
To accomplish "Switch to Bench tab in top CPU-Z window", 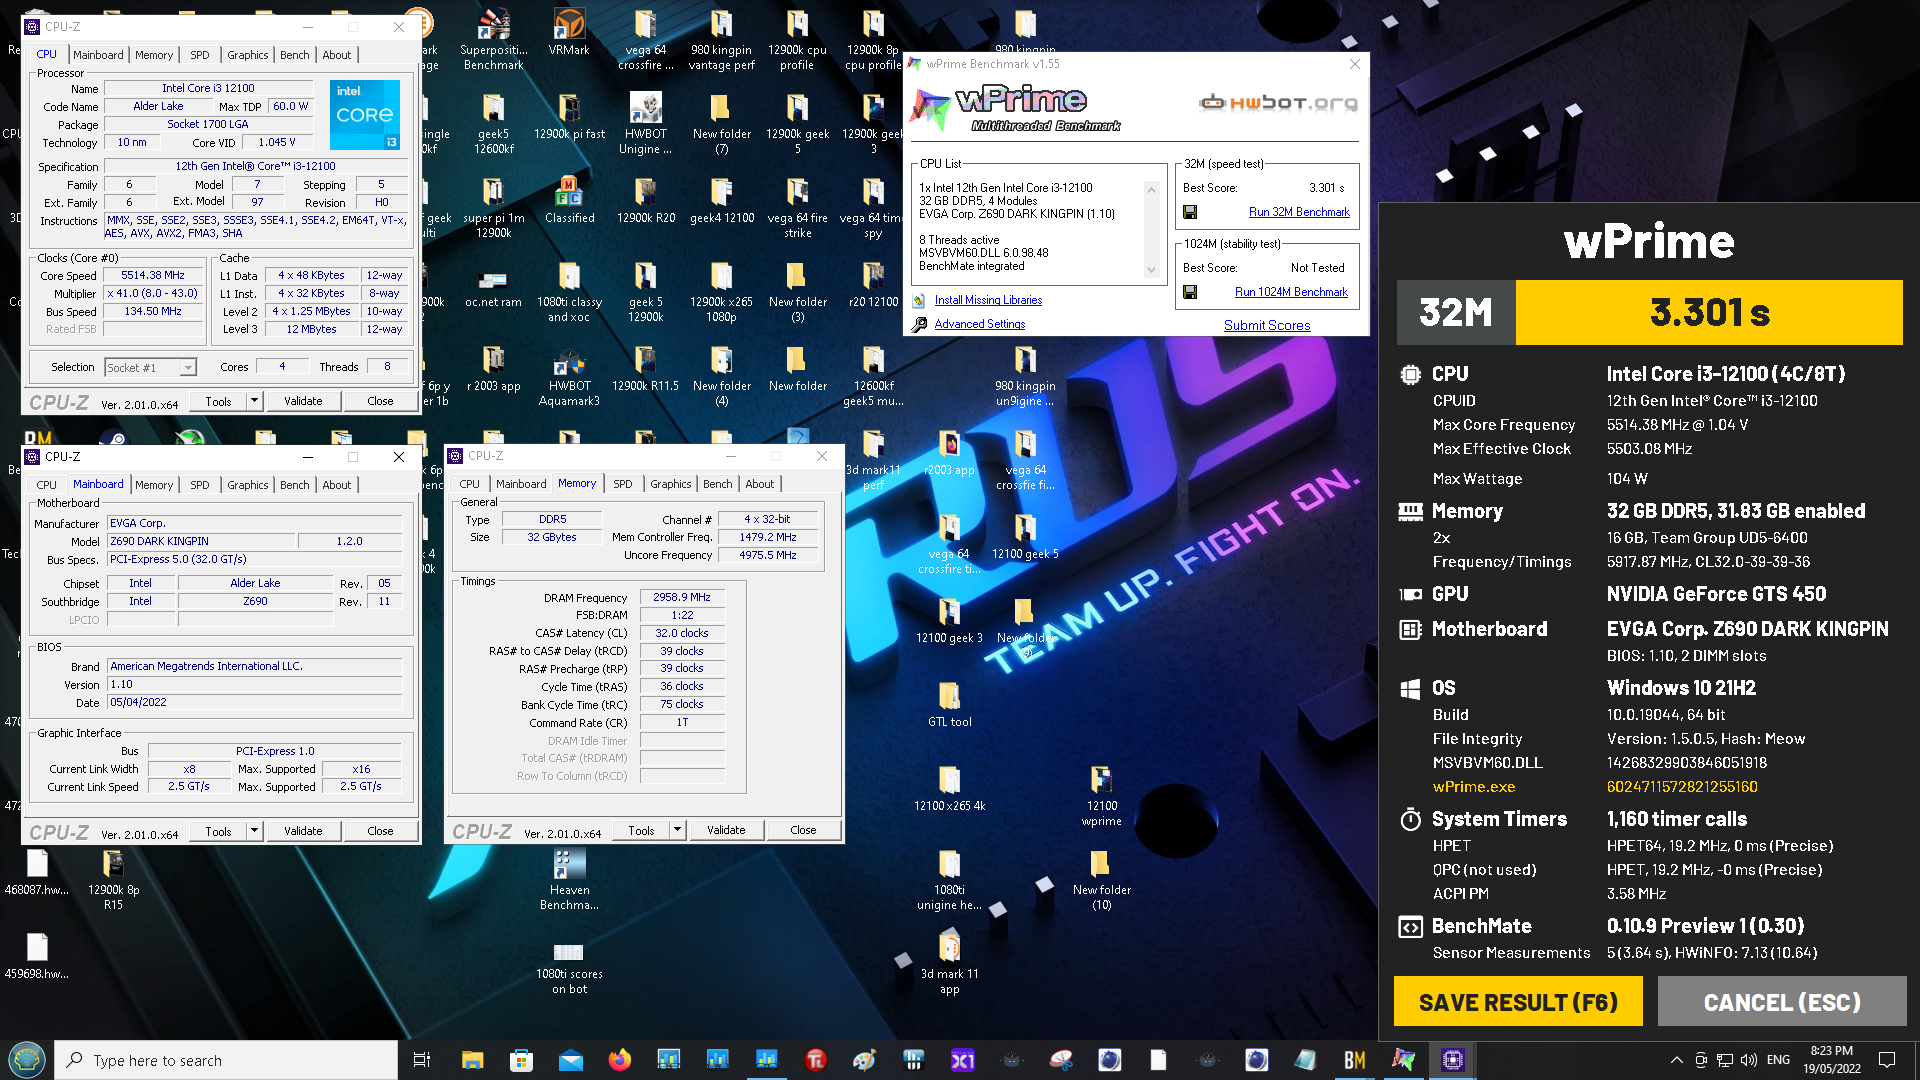I will tap(294, 55).
